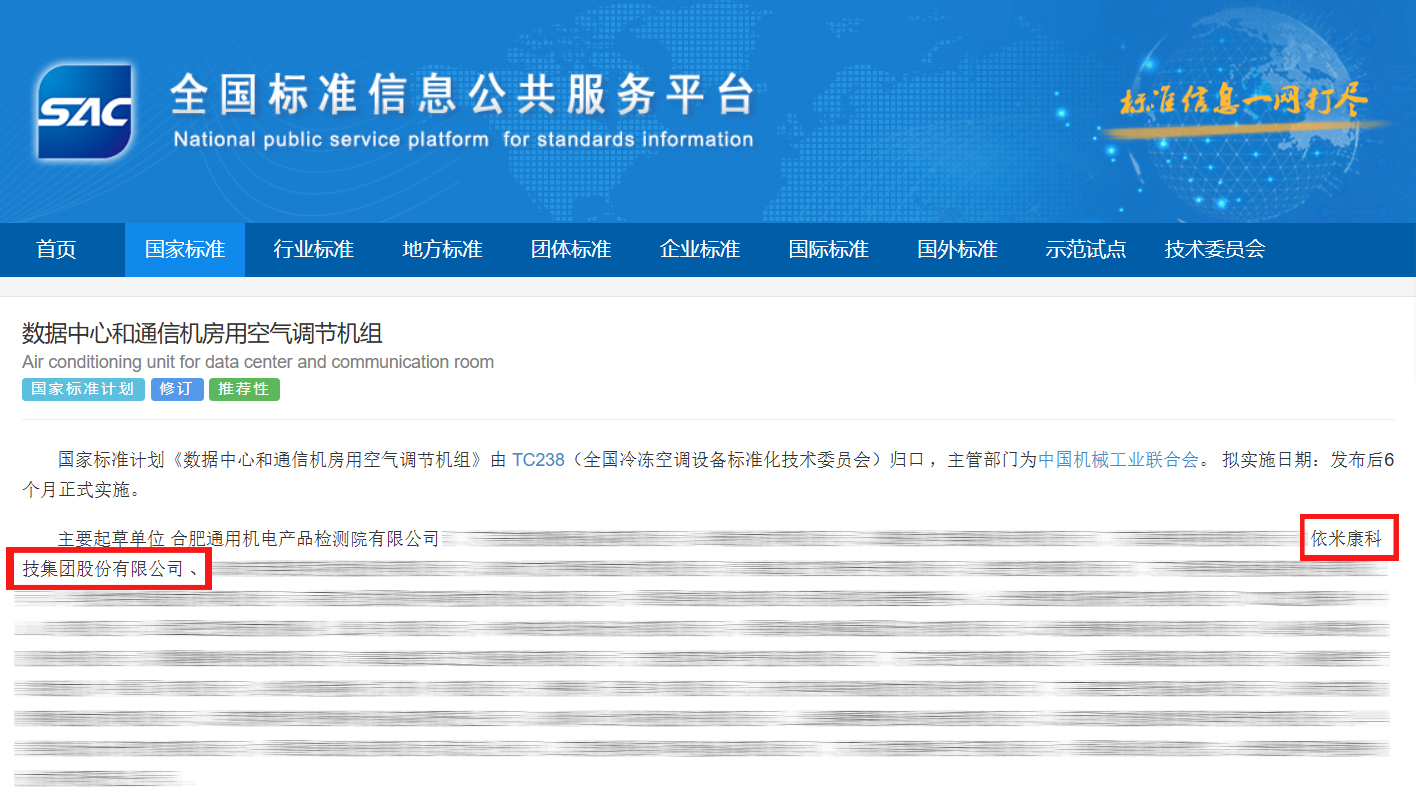Click the 国家标准计划 tag badge
The image size is (1416, 812).
[83, 389]
